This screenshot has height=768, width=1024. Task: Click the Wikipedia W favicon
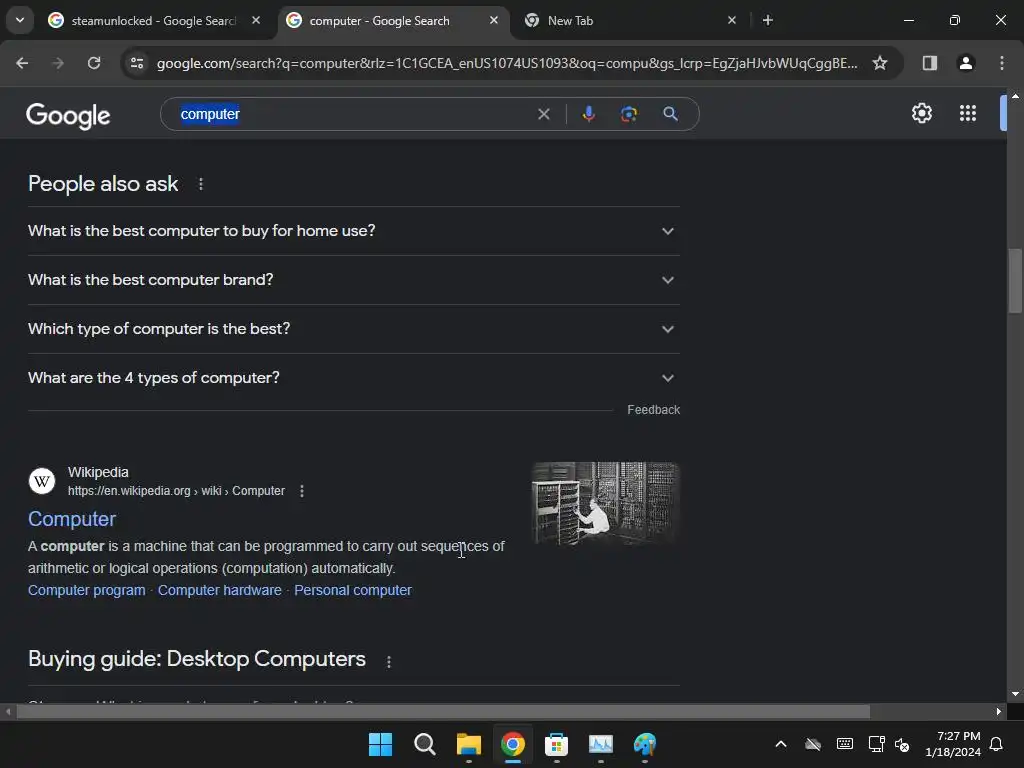point(42,481)
